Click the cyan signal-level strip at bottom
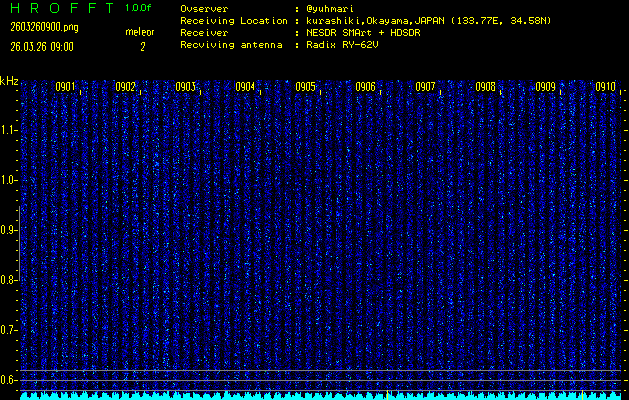 click(320, 395)
